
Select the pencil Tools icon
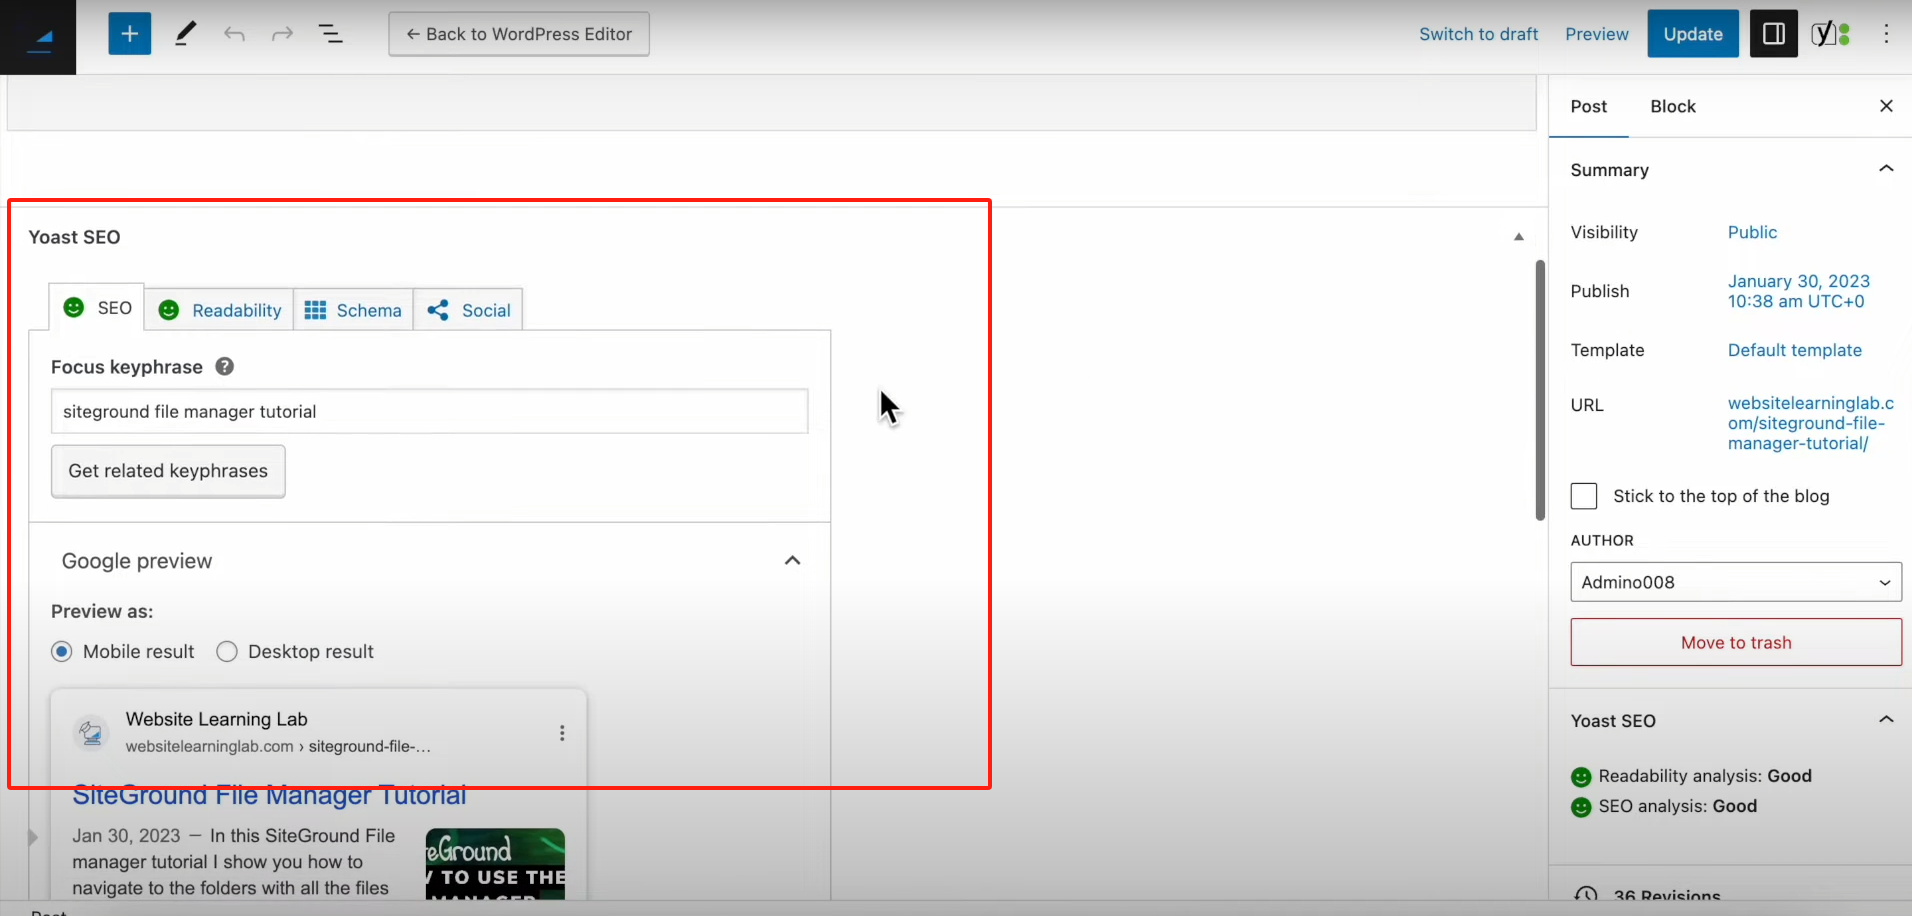185,34
